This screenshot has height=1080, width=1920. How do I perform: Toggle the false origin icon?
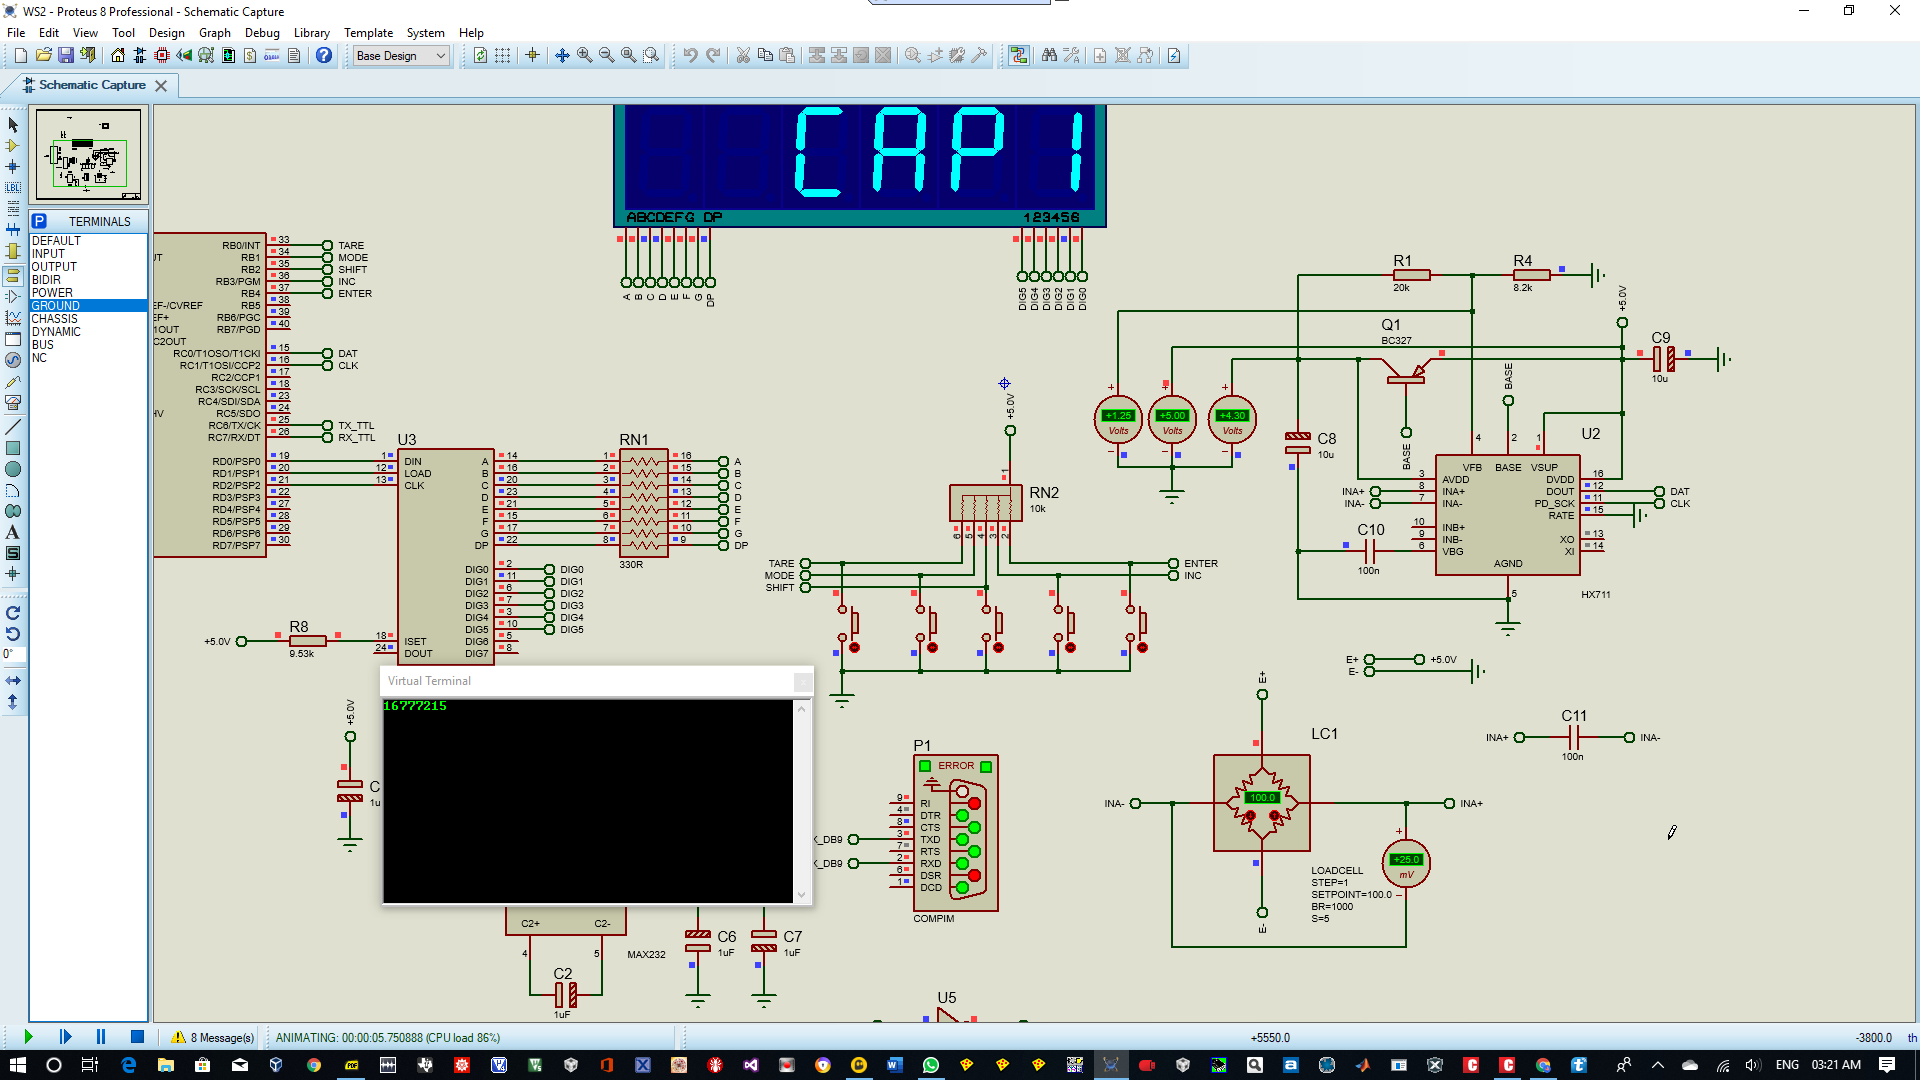(x=532, y=55)
